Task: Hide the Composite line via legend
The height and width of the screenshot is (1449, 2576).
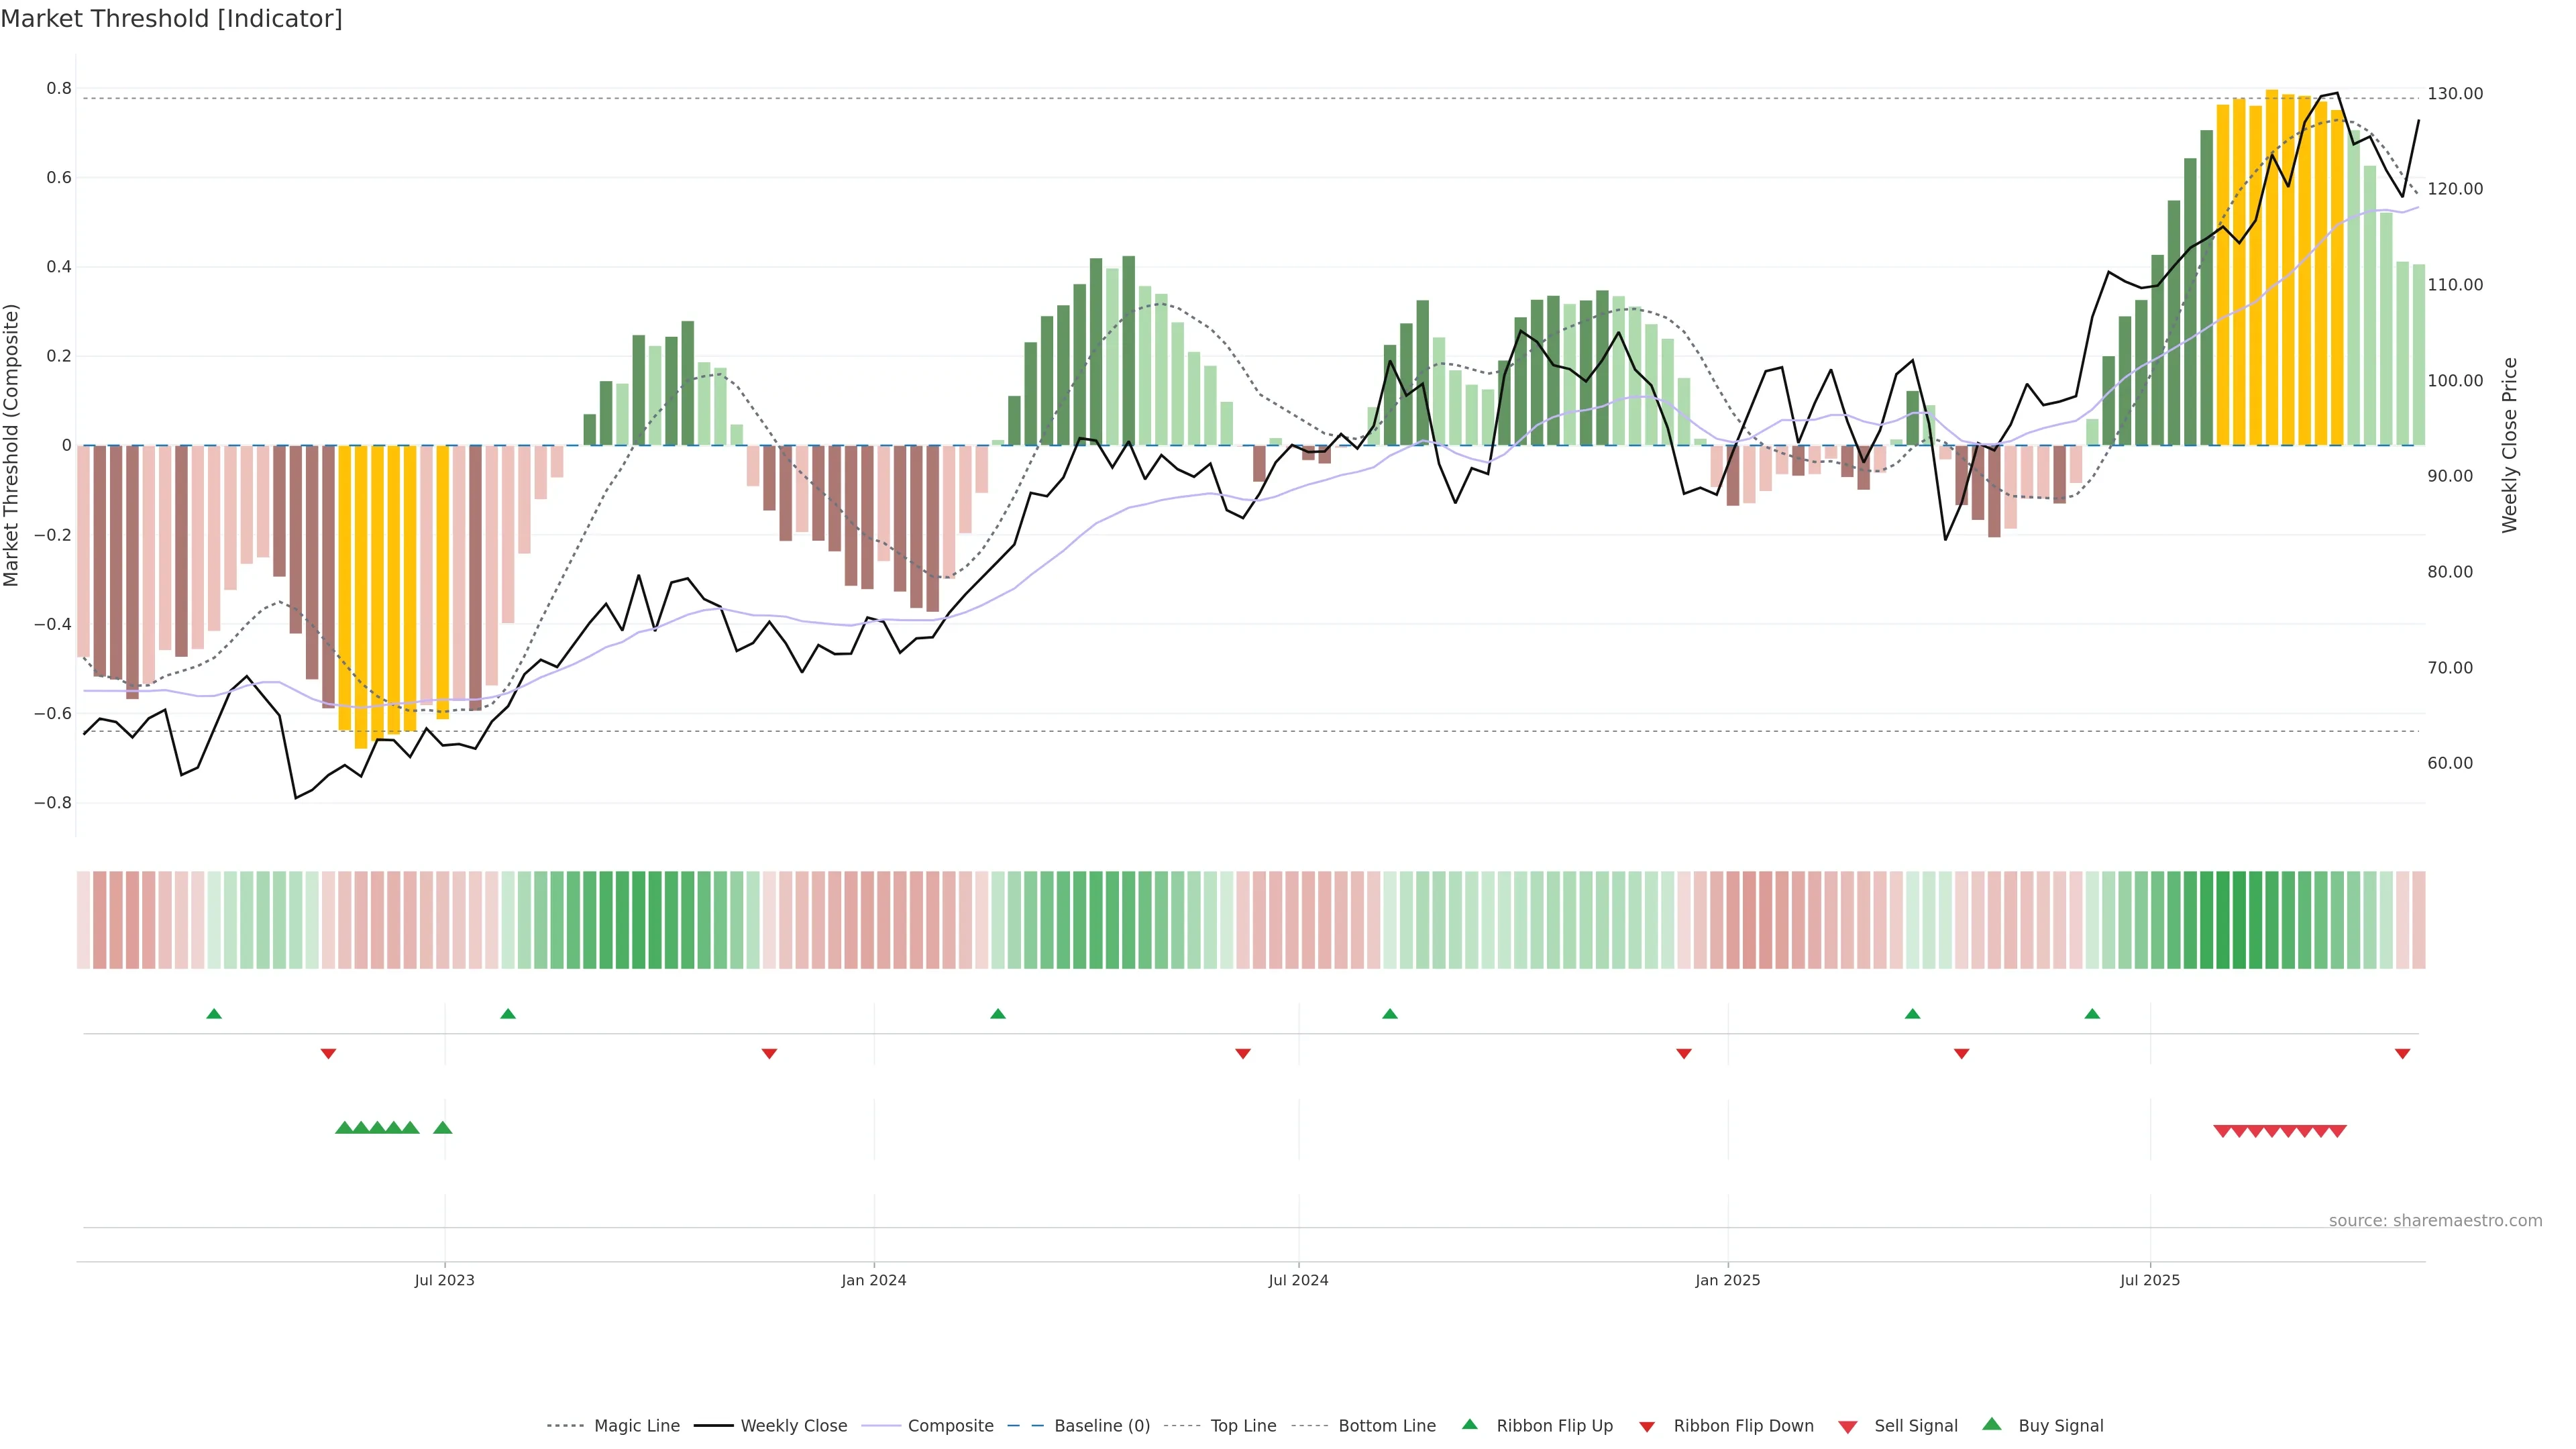Action: tap(950, 1425)
